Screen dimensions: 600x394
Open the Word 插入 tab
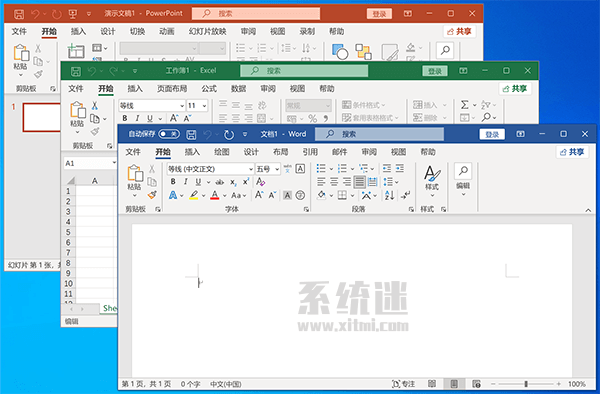click(192, 152)
